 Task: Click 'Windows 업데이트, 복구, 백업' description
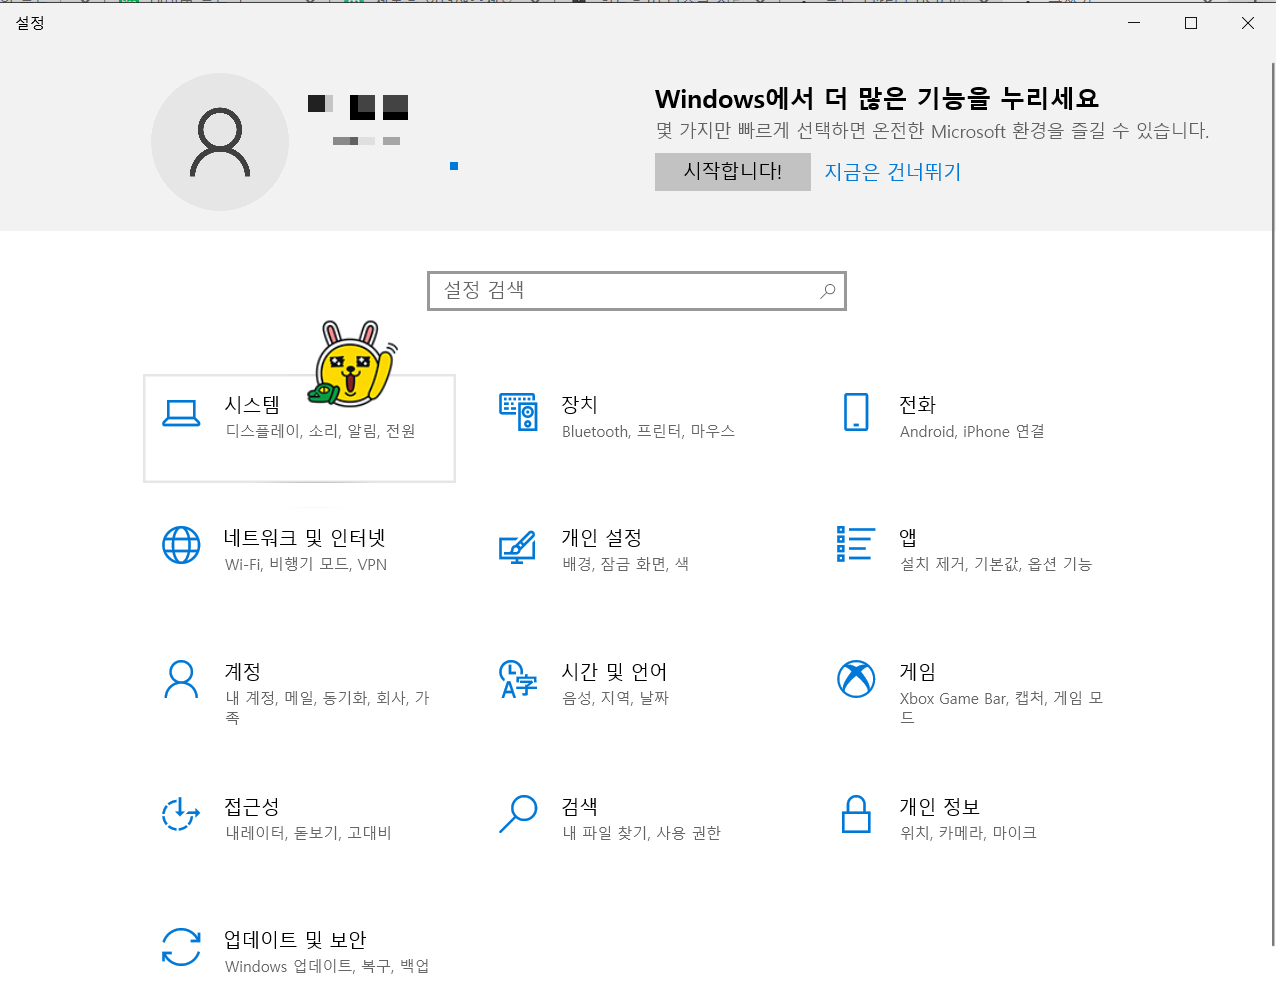tap(327, 966)
